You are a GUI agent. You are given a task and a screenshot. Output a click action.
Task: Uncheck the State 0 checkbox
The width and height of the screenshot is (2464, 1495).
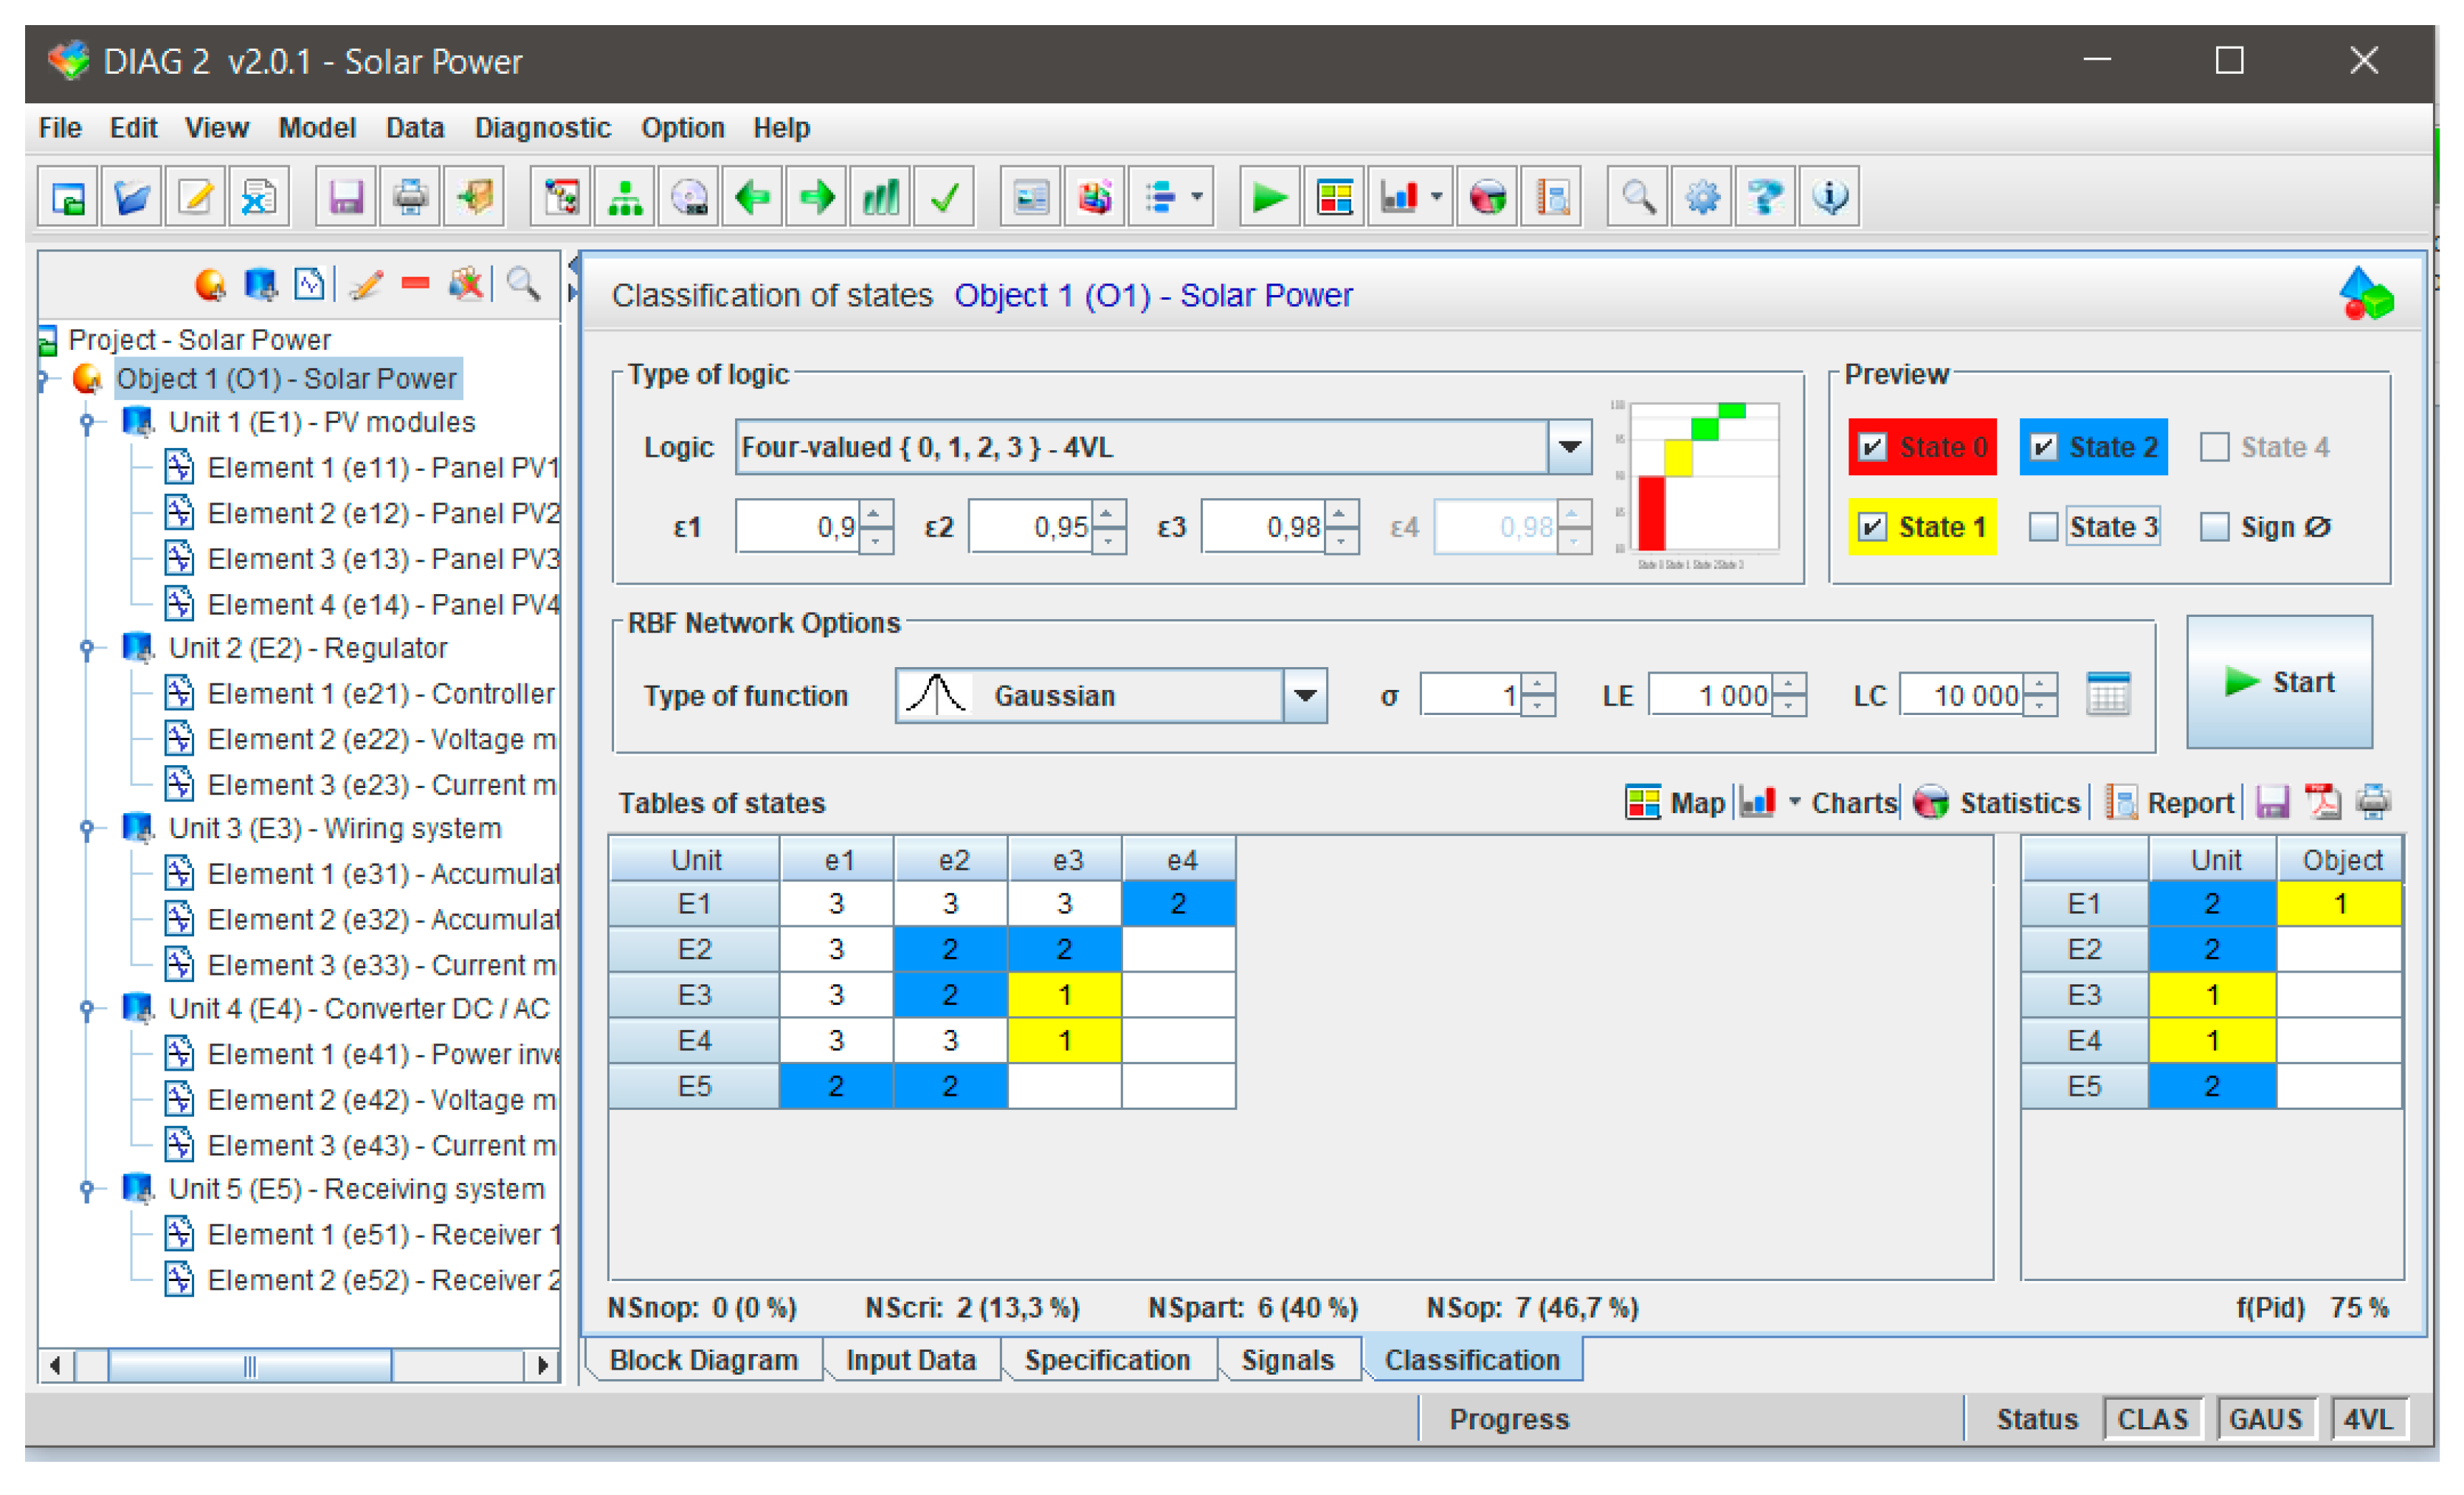1872,447
